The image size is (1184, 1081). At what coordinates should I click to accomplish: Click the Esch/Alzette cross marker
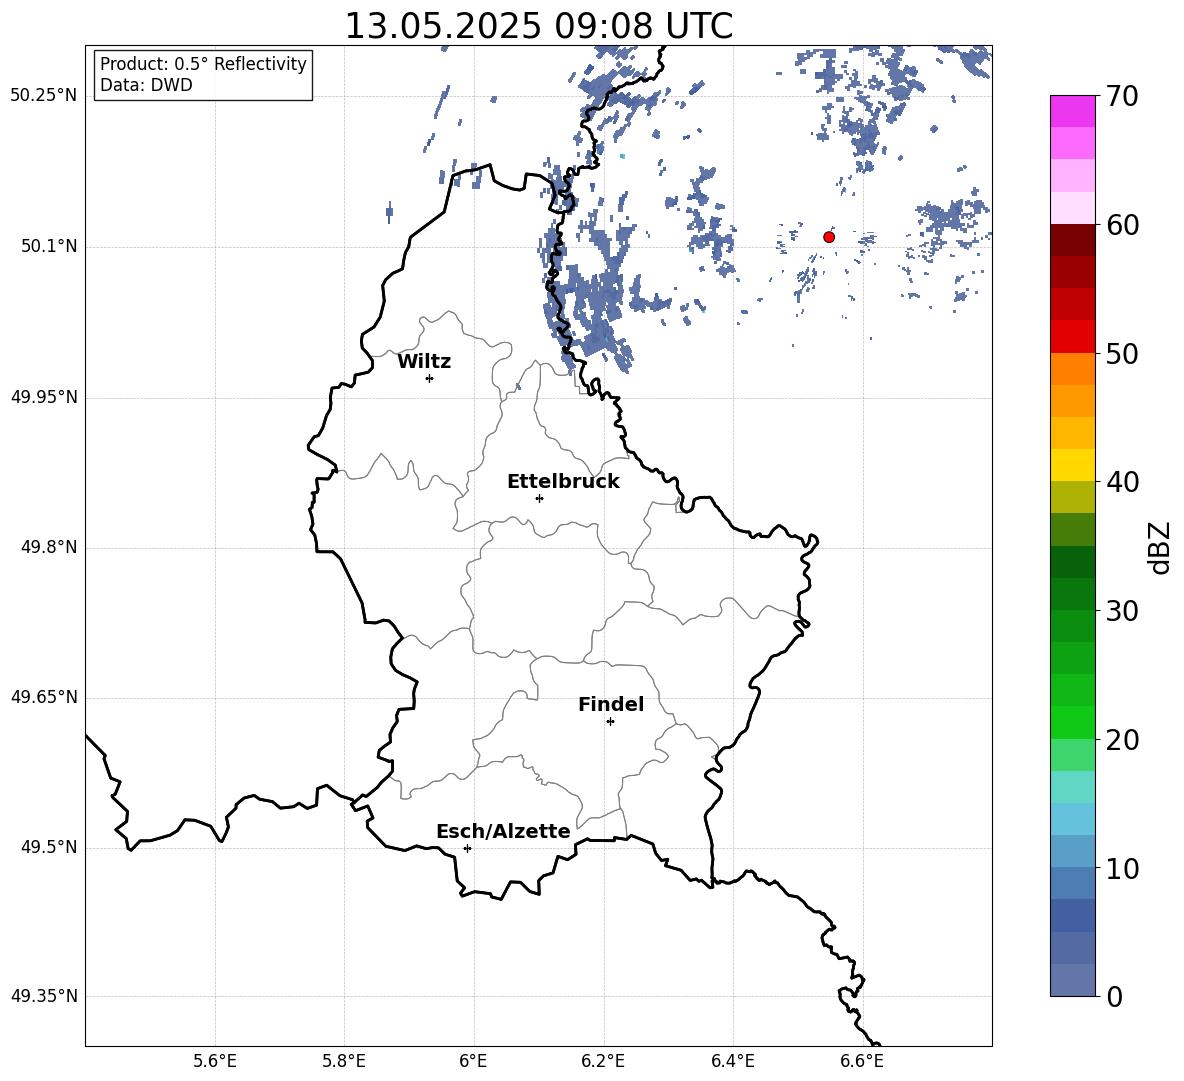click(467, 848)
